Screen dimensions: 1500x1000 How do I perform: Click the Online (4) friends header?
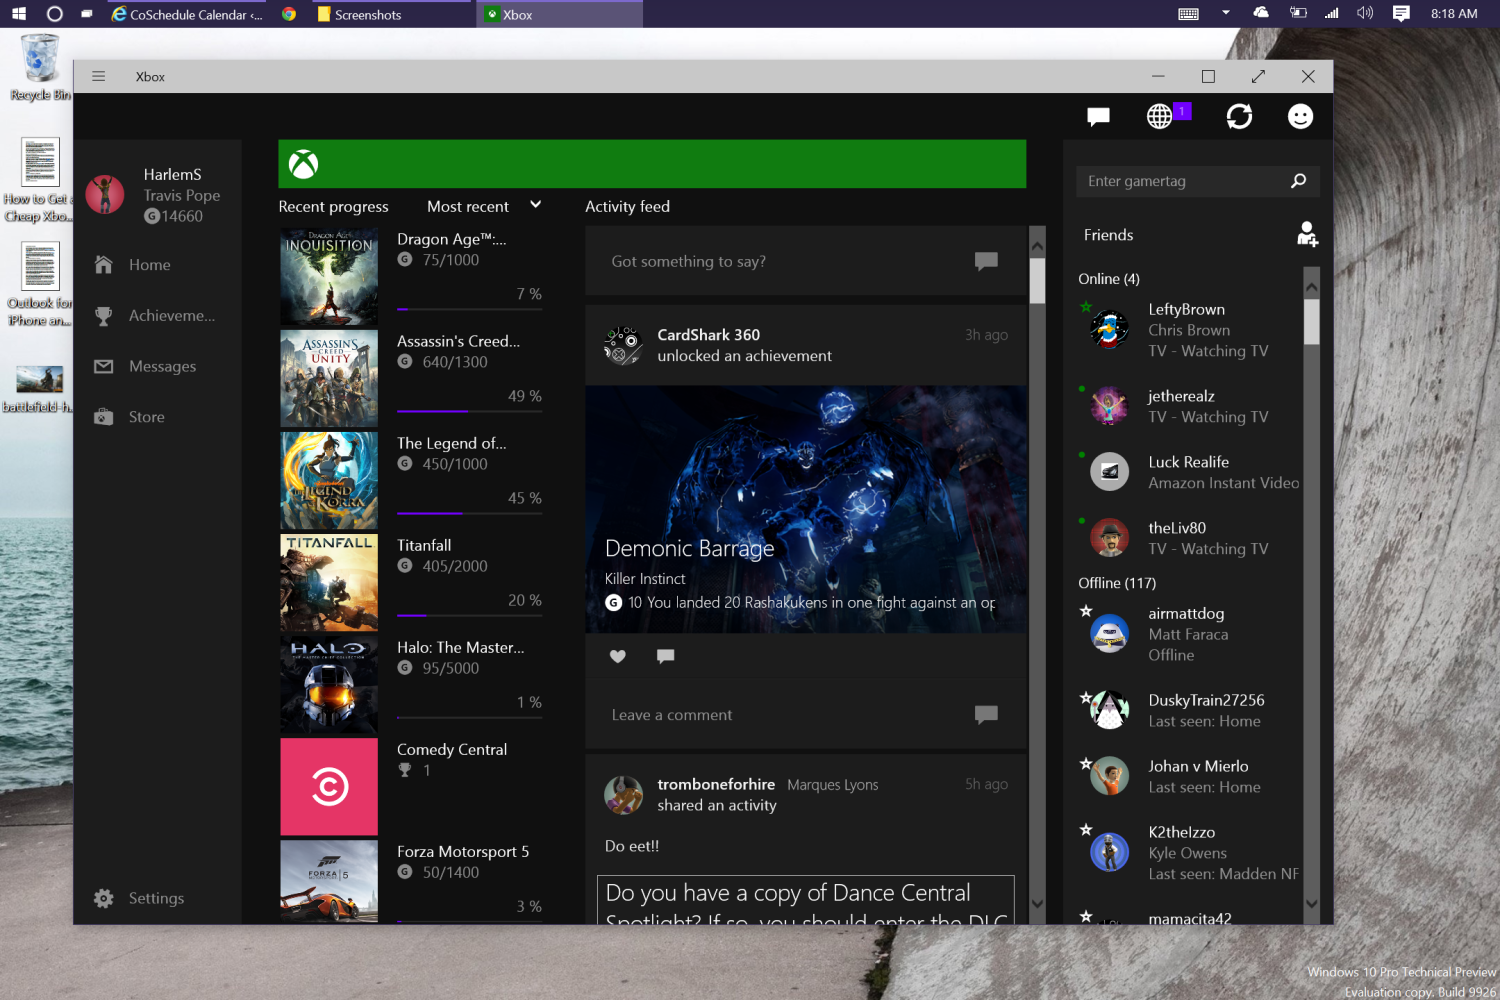[x=1109, y=279]
